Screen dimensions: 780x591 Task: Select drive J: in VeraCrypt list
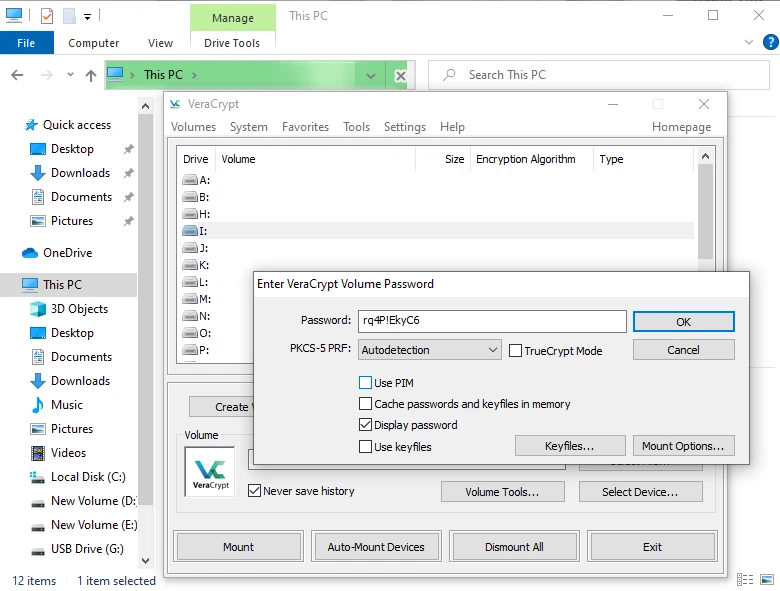(x=438, y=248)
